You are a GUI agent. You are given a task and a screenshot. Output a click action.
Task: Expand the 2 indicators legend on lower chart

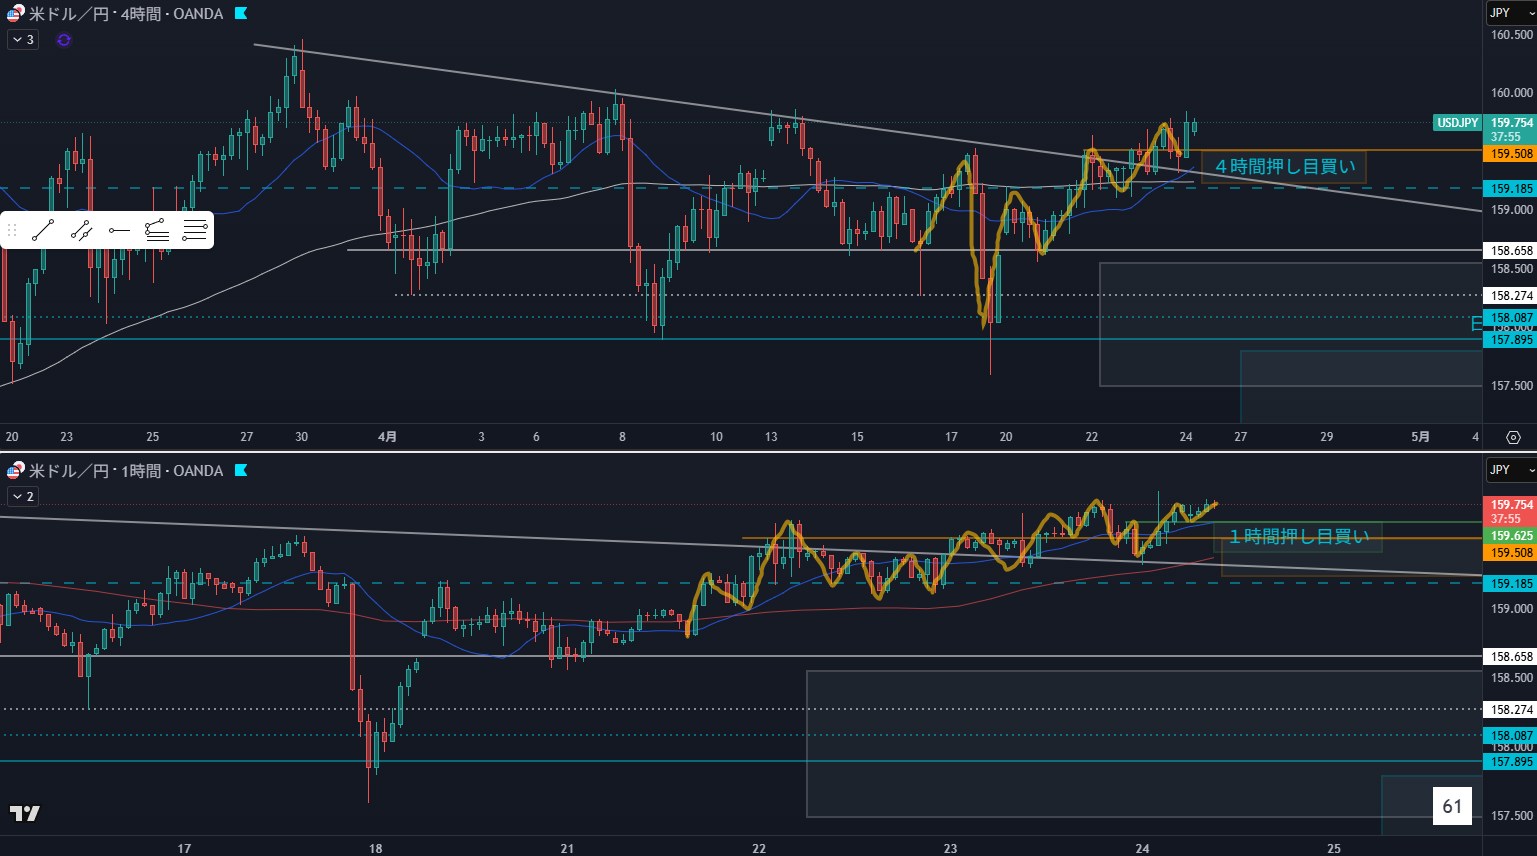(23, 496)
